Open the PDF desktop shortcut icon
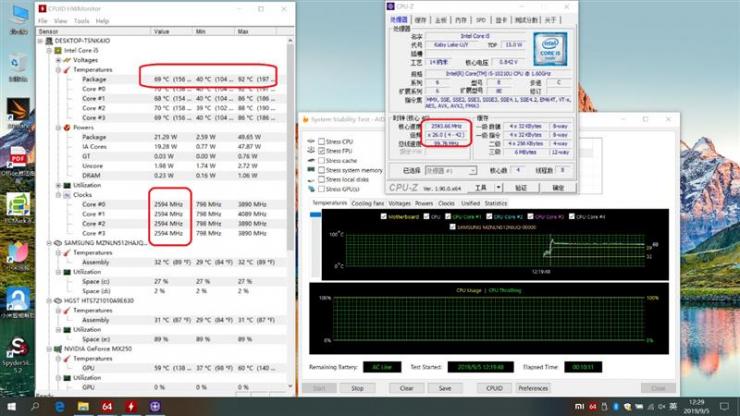 pos(17,157)
